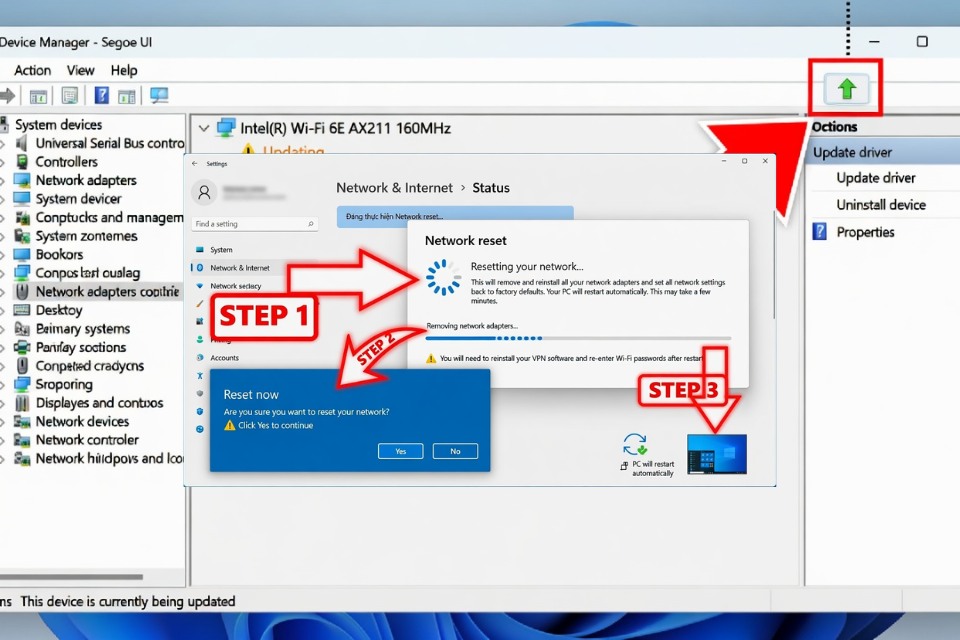Click Properties in the Actions pane

(x=865, y=232)
